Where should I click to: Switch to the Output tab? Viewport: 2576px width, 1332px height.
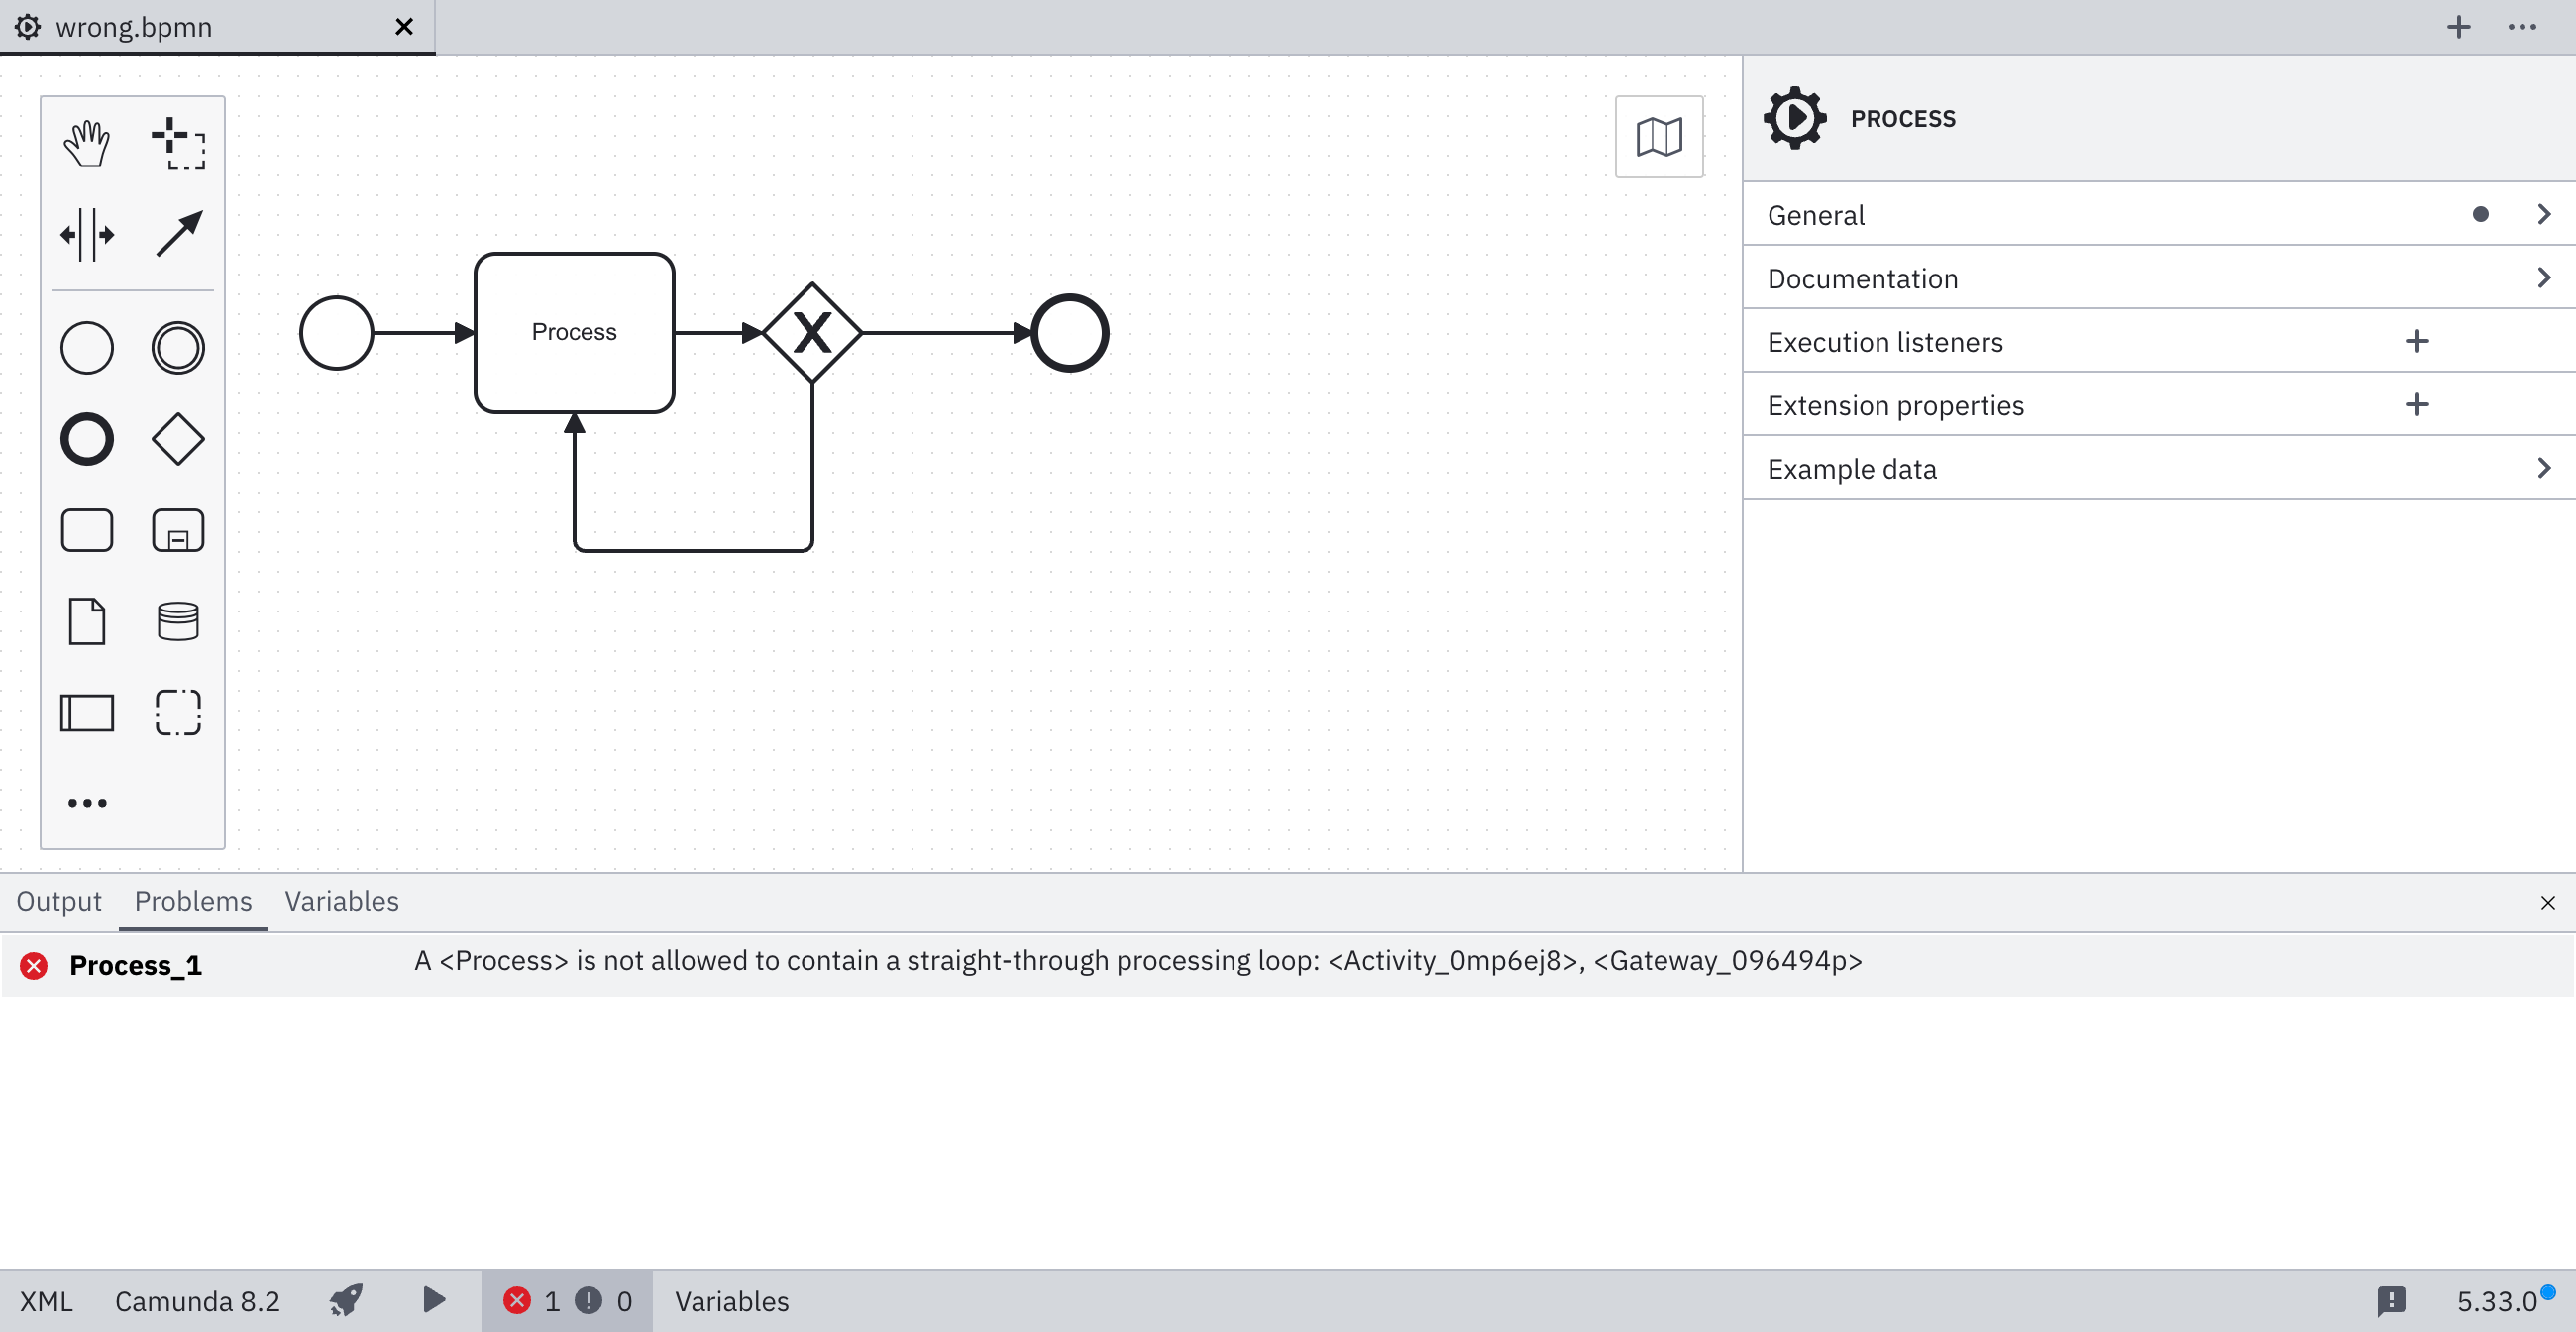[59, 901]
